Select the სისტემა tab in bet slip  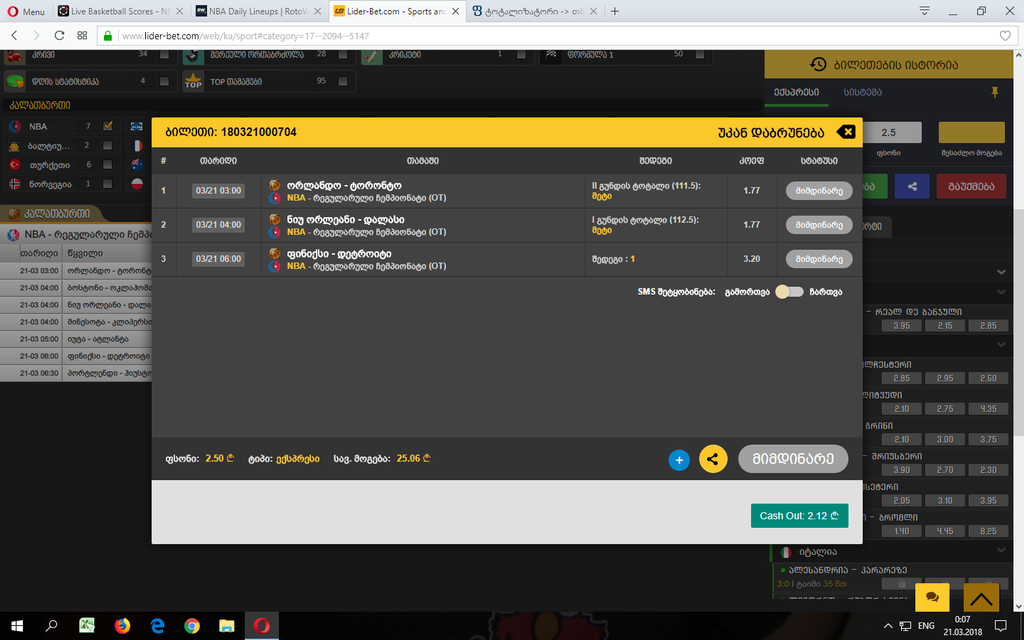[x=863, y=92]
